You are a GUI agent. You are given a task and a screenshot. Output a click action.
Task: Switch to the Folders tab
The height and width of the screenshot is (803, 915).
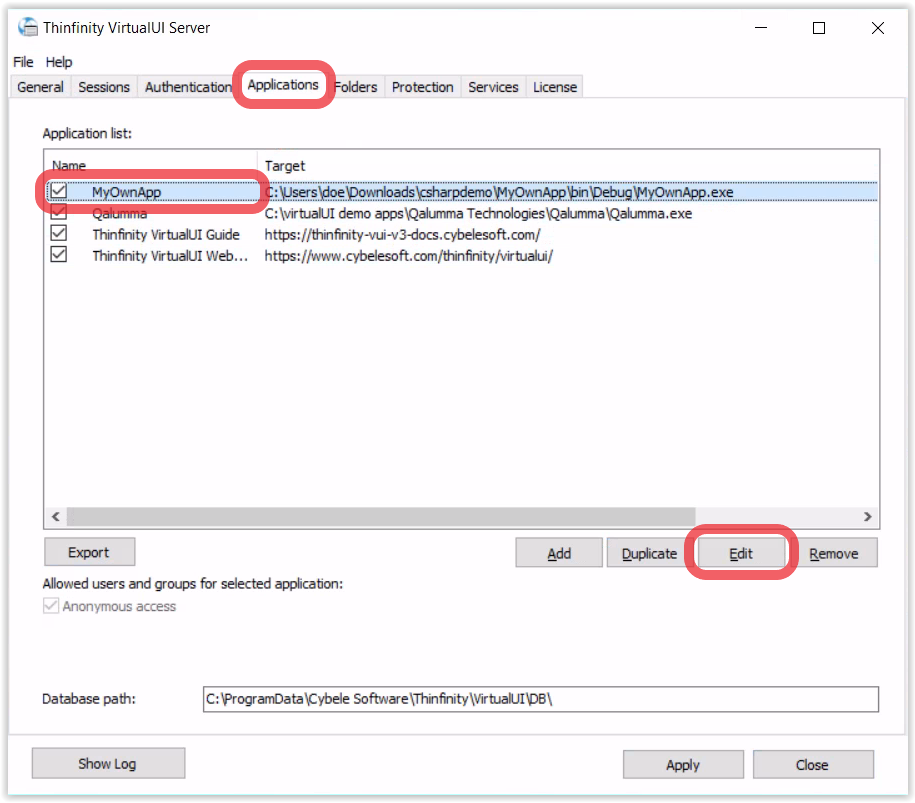click(x=355, y=87)
